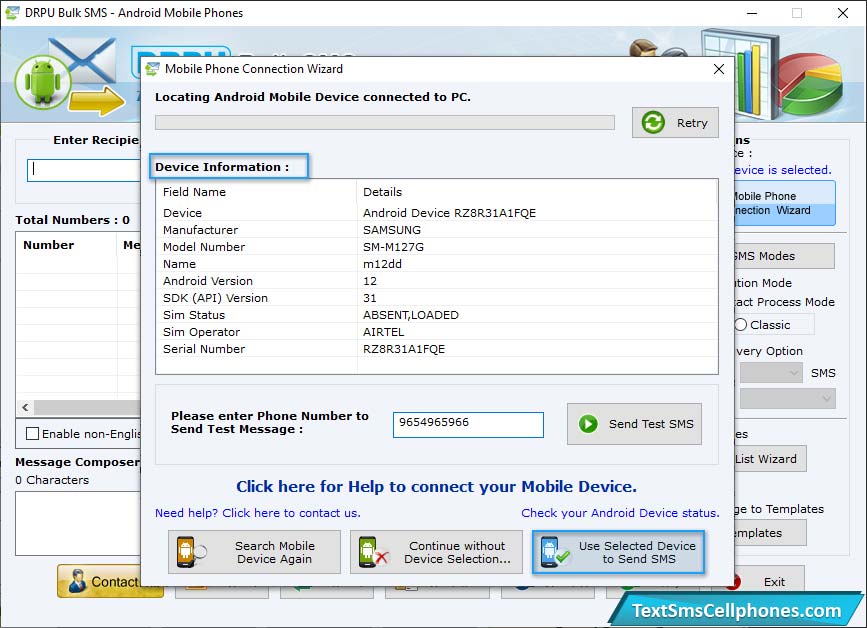This screenshot has height=628, width=867.
Task: Click Use Selected Device to Send SMS button
Action: tap(618, 552)
